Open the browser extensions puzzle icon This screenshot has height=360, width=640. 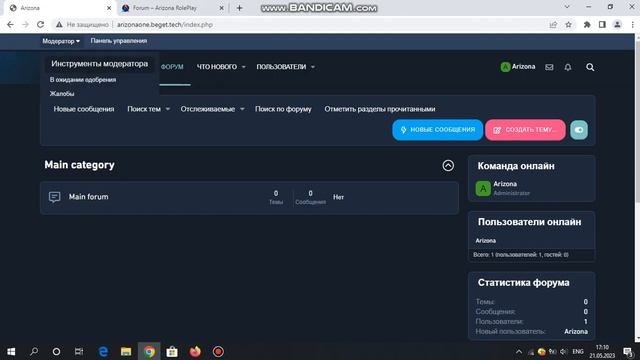(587, 24)
